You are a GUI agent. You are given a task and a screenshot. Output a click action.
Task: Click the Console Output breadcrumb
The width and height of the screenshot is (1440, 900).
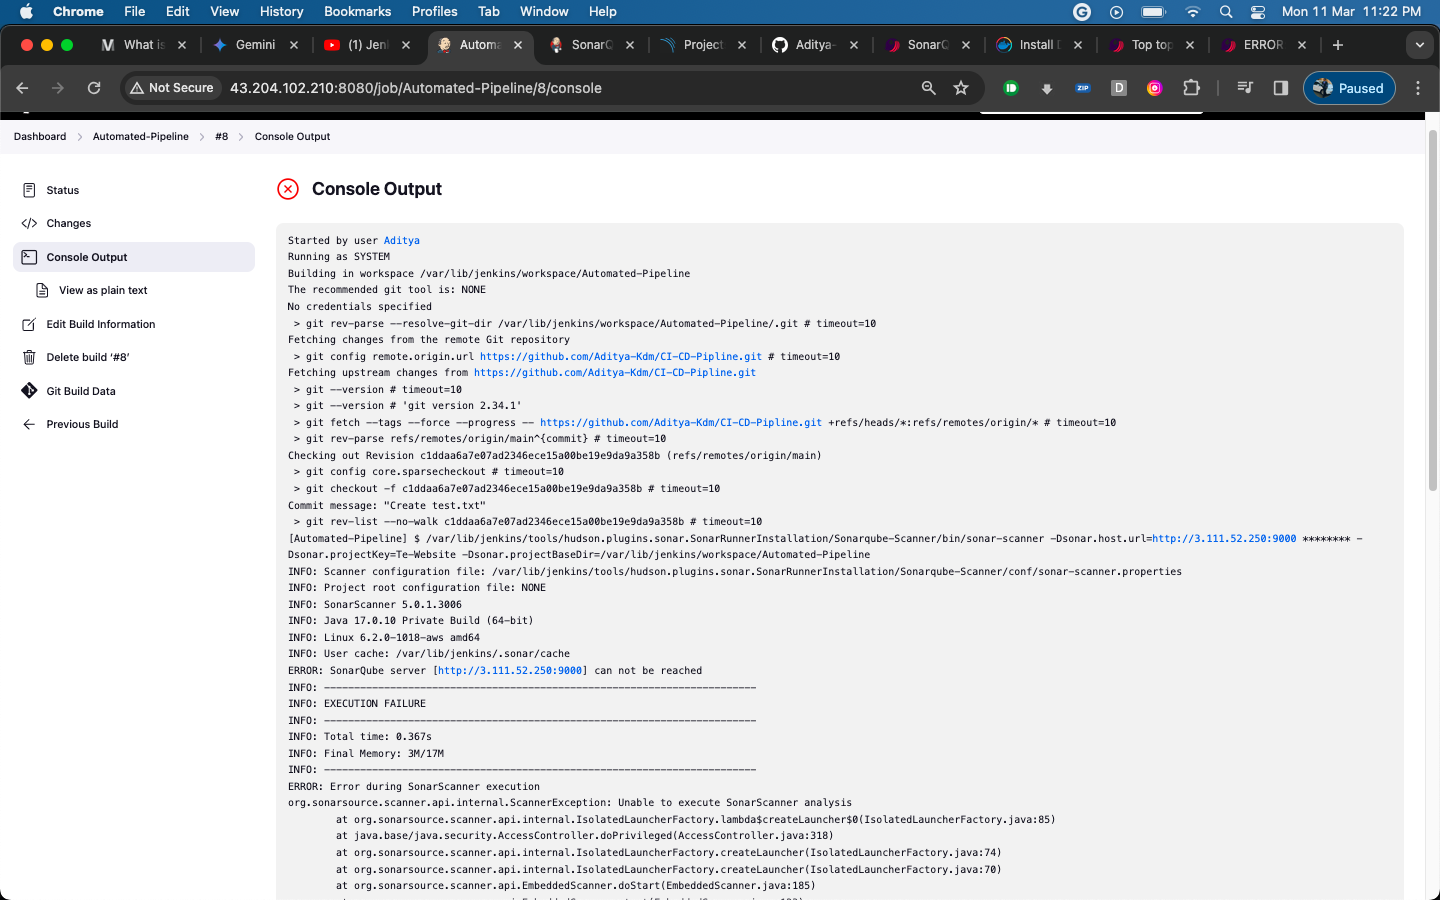point(292,137)
